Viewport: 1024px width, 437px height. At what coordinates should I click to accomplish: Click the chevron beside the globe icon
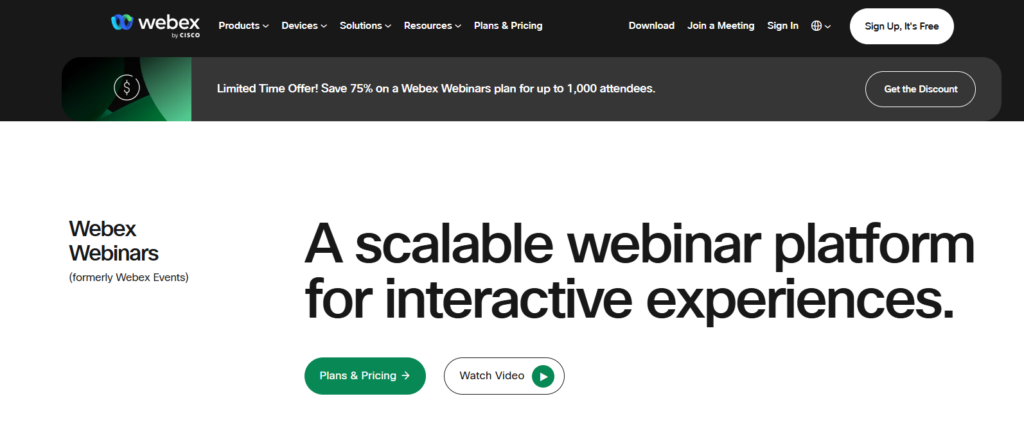click(x=828, y=27)
